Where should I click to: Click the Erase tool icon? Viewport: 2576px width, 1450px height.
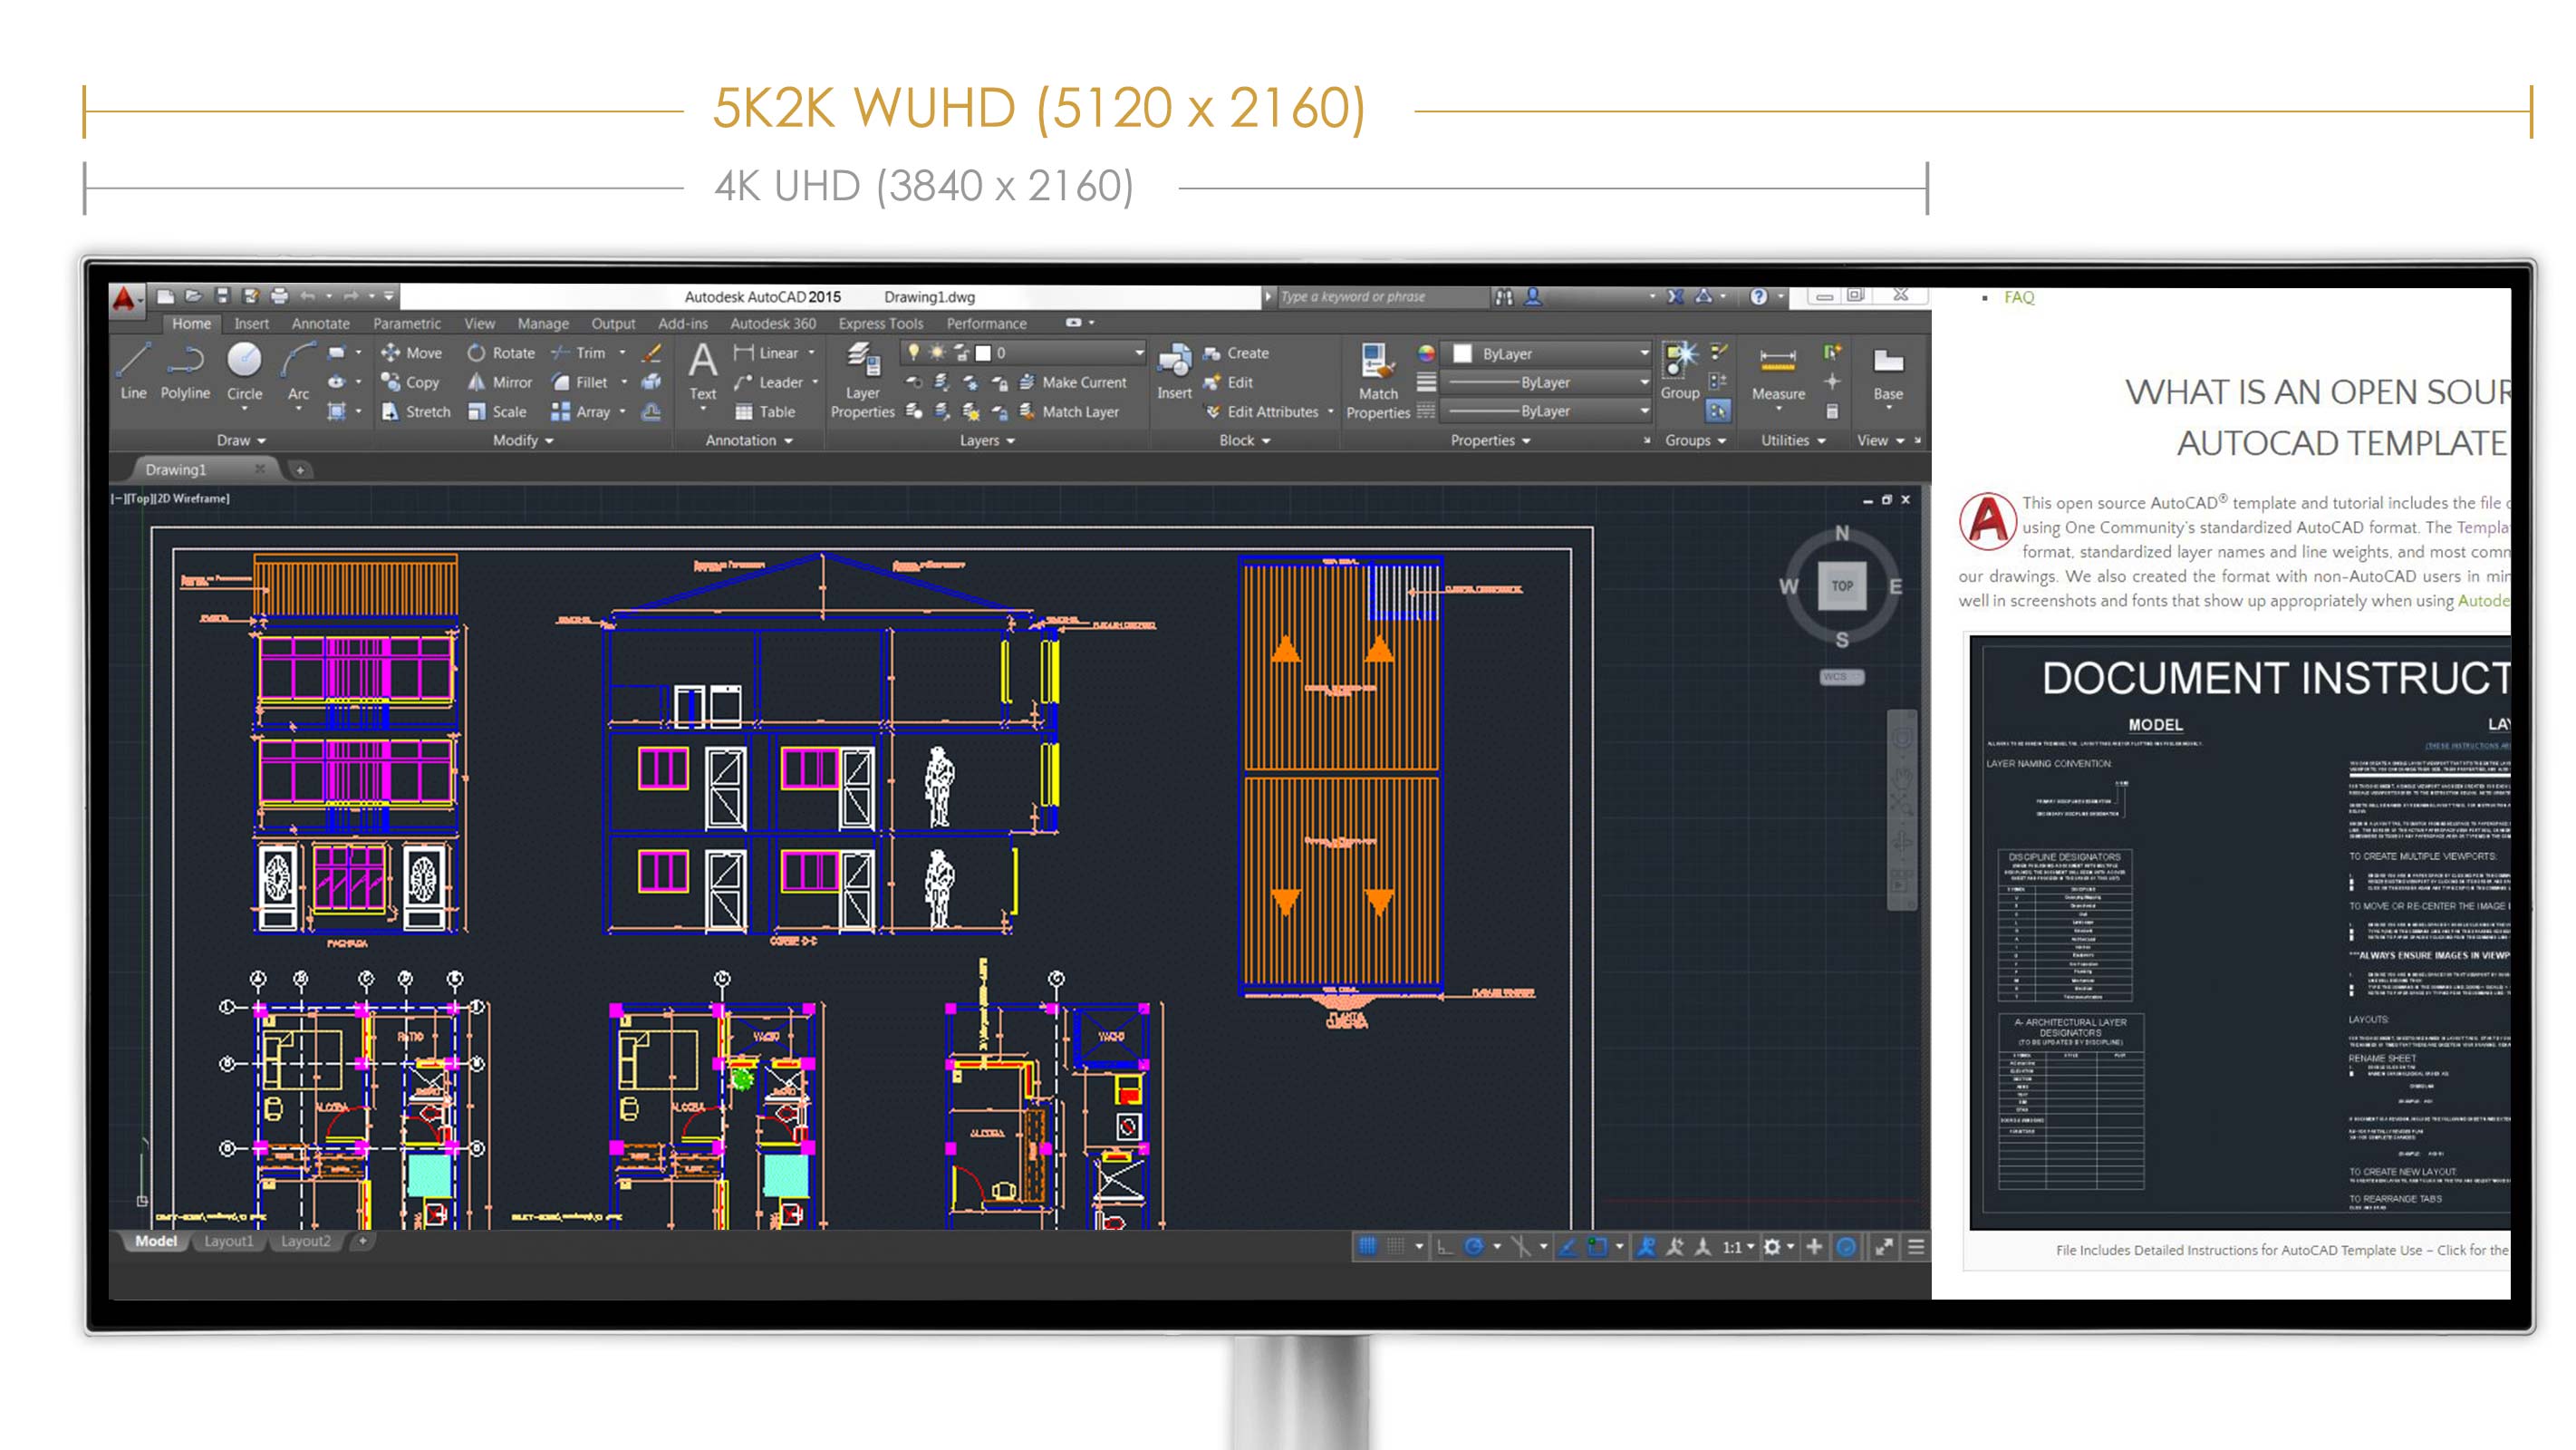652,353
